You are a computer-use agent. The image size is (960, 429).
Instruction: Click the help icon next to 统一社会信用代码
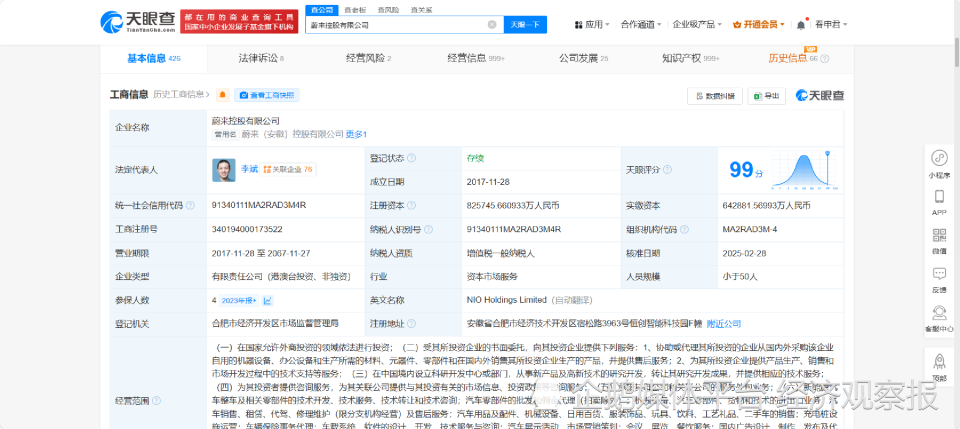[190, 206]
